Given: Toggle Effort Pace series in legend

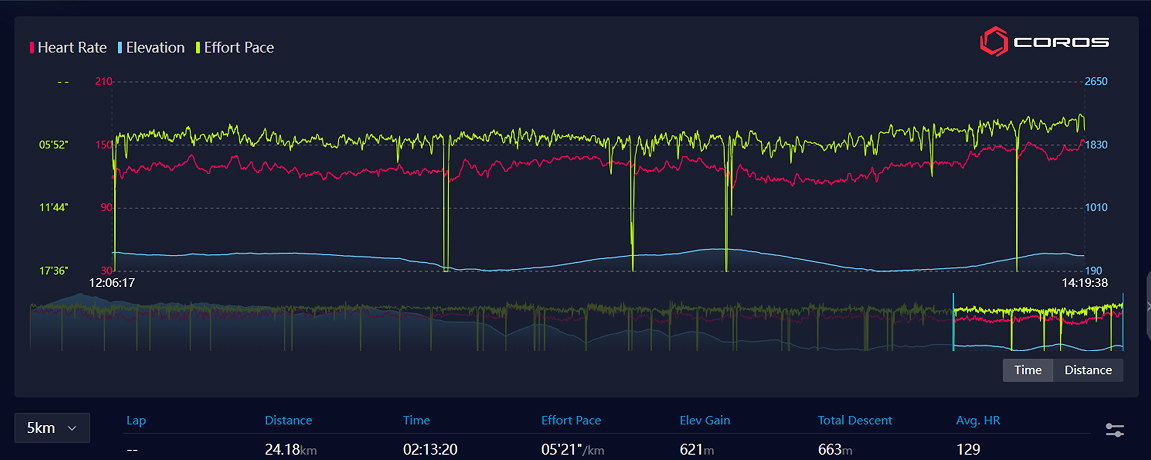Looking at the screenshot, I should point(235,48).
